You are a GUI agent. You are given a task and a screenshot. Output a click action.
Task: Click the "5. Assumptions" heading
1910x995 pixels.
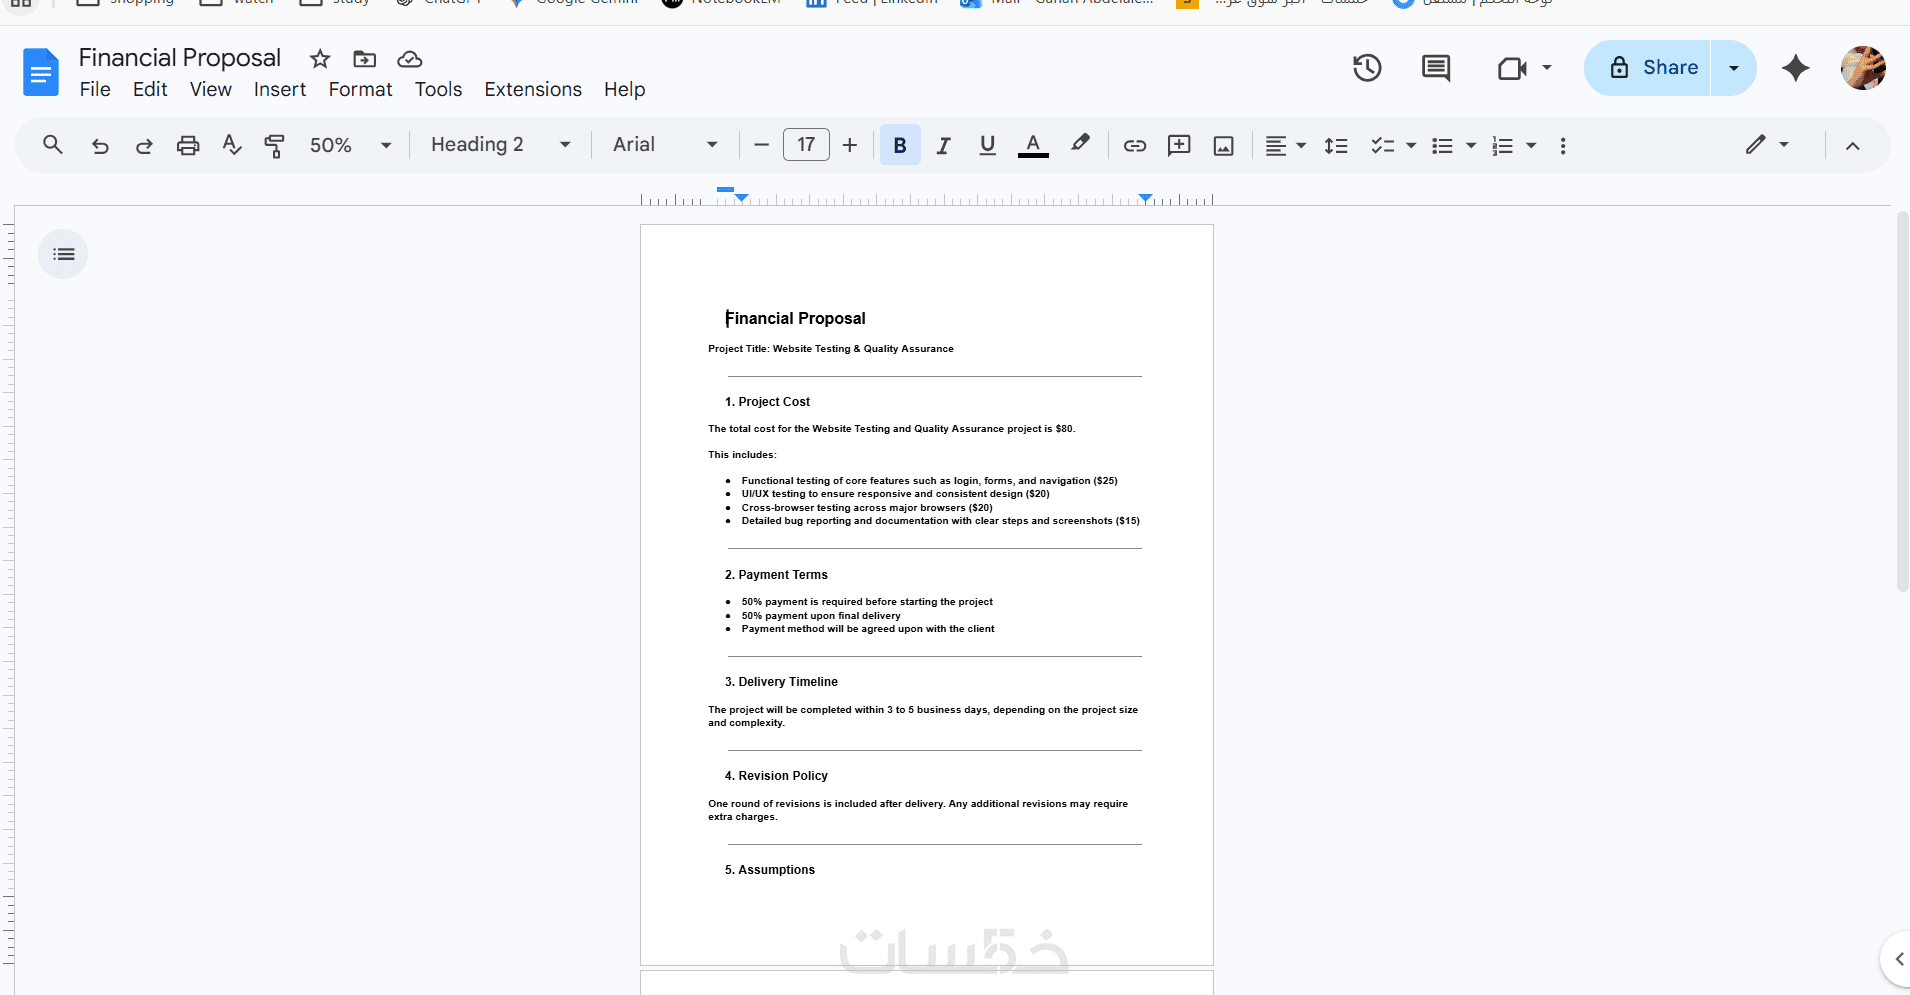pos(770,870)
